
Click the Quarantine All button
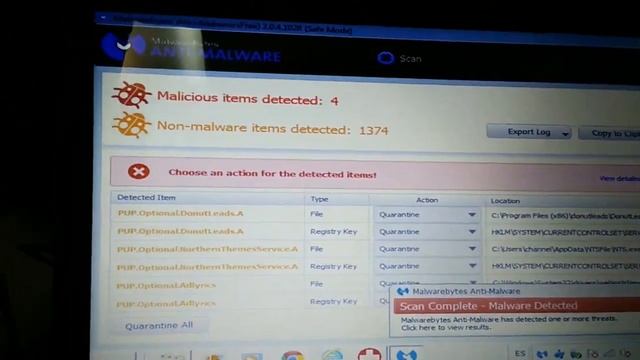(159, 326)
